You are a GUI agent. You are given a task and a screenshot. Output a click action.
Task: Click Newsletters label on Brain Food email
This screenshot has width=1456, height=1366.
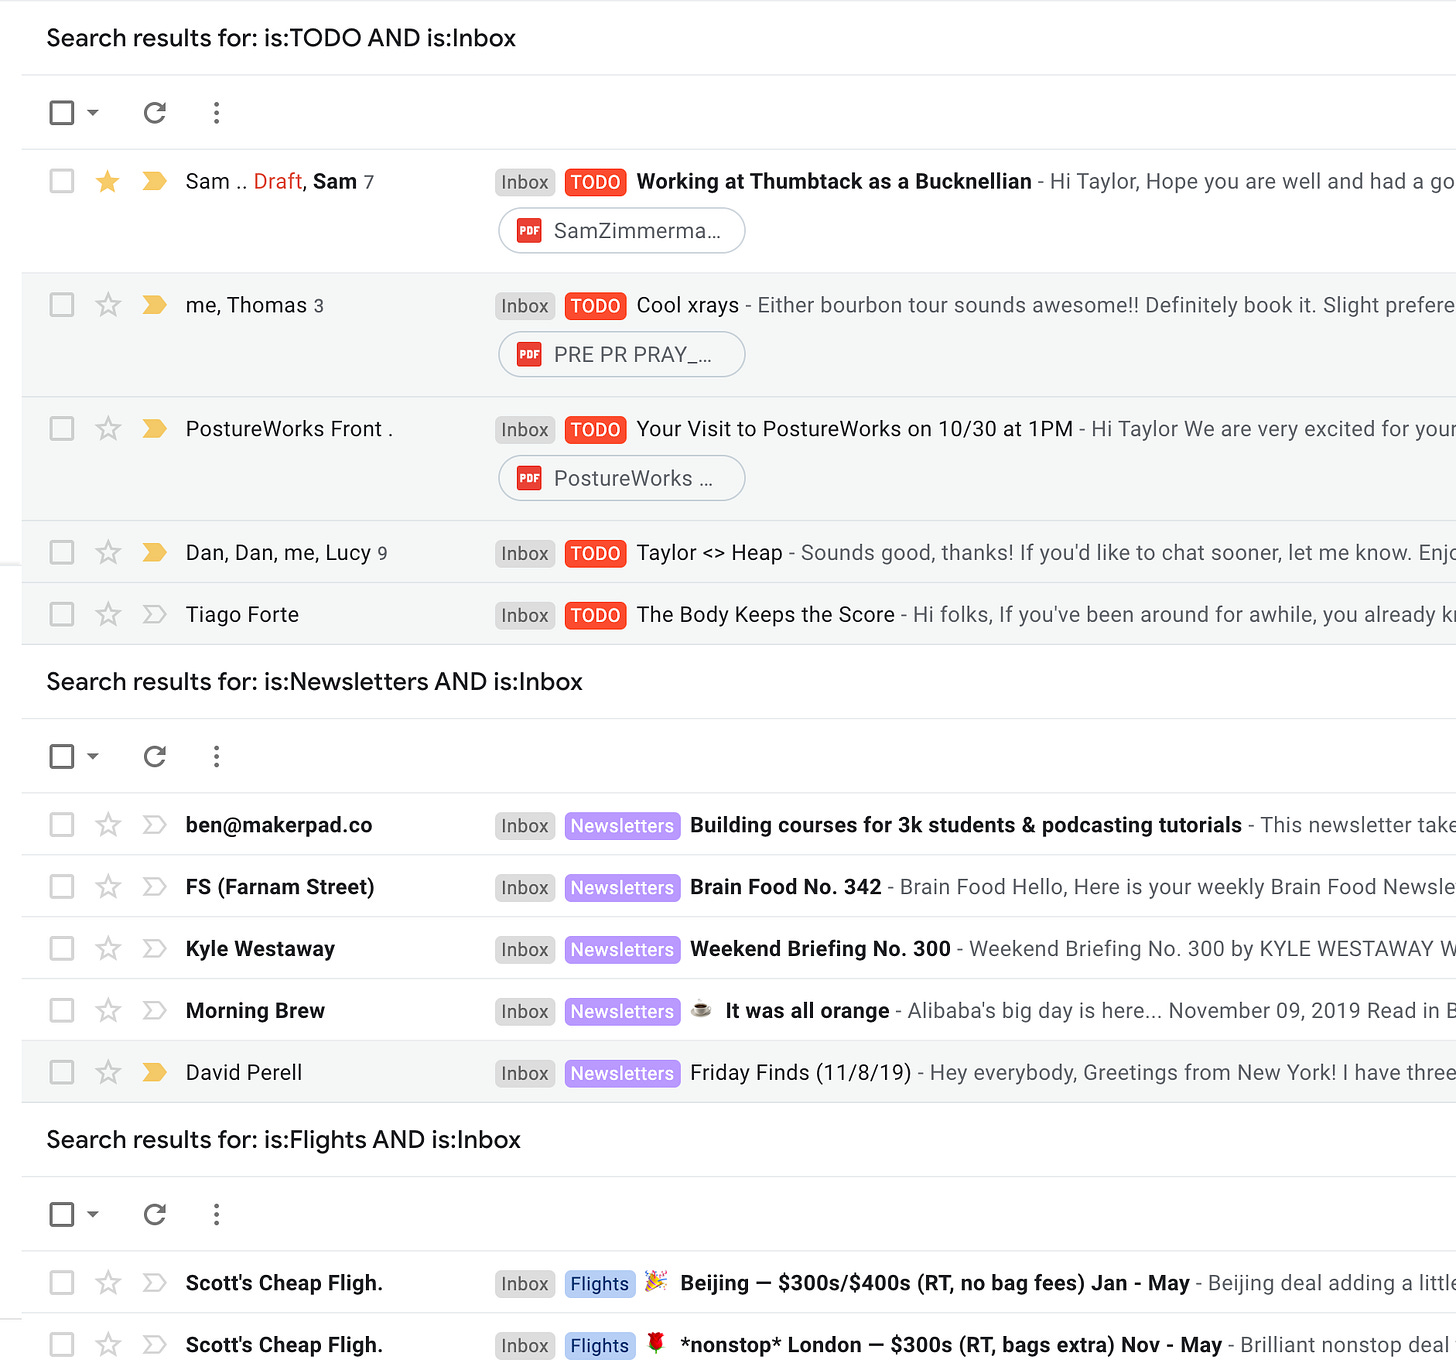[x=622, y=888]
